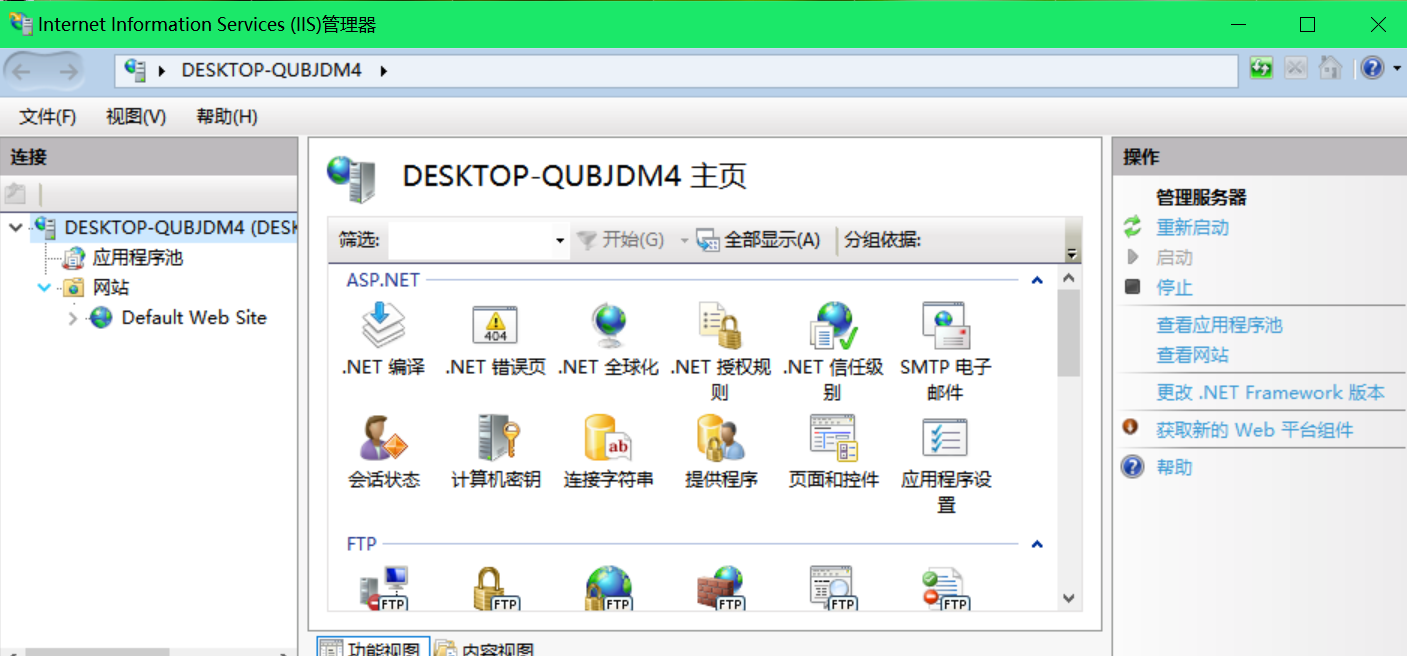Click the 帮助 link in actions pane
1407x656 pixels.
pos(1175,467)
